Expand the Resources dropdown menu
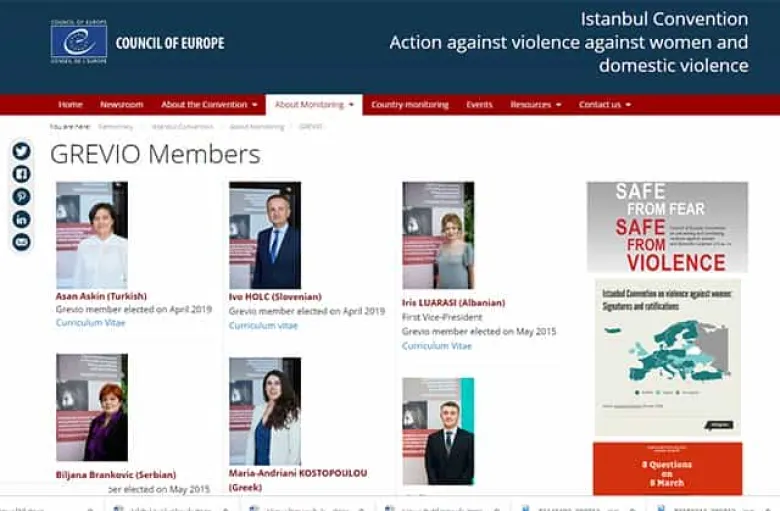The image size is (780, 511). (x=535, y=105)
